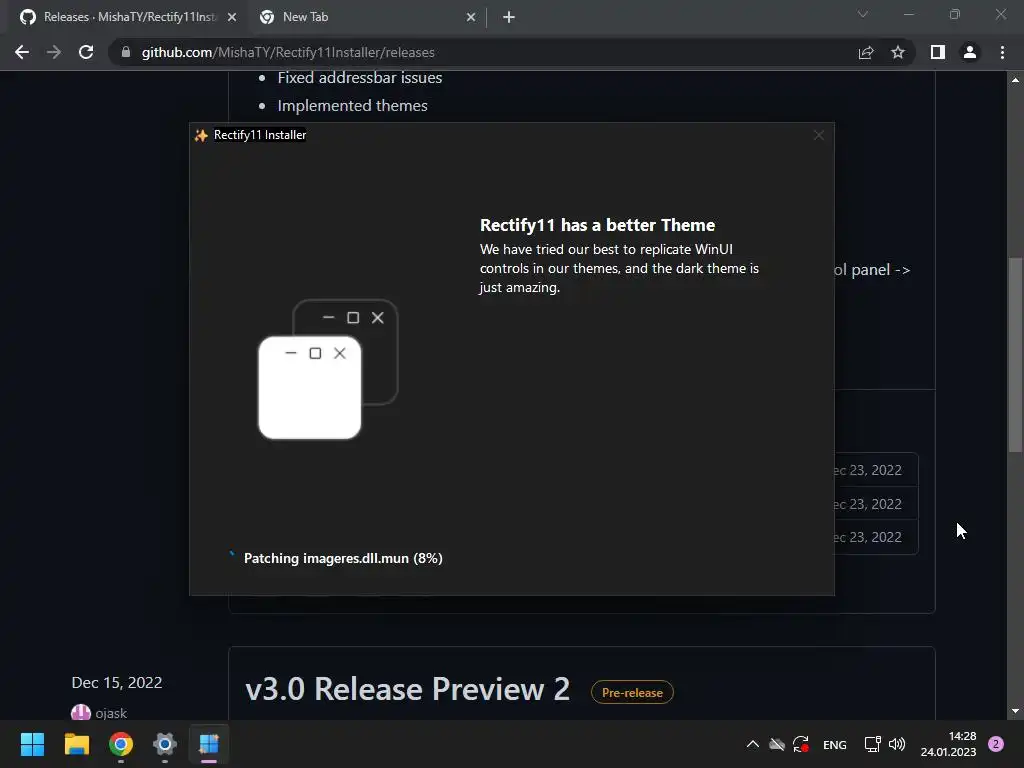Open network settings tray icon
The height and width of the screenshot is (768, 1024).
[x=872, y=744]
